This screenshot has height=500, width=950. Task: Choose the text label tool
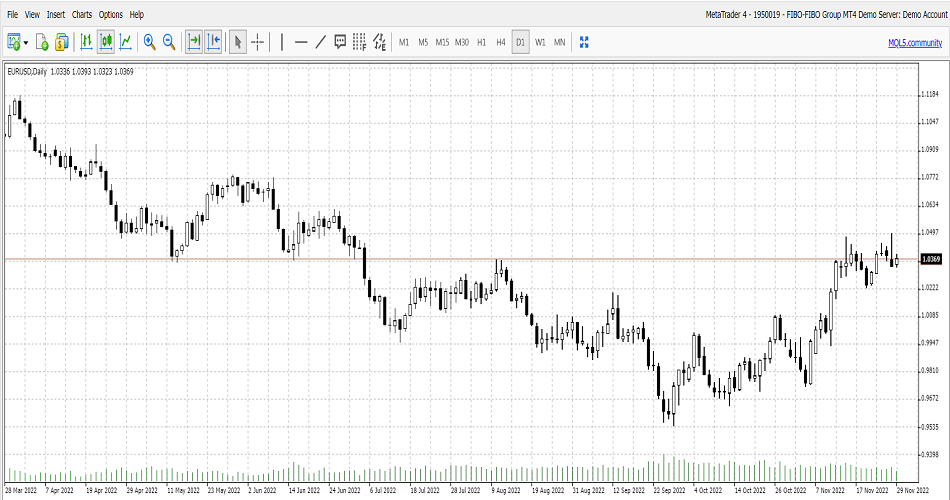pyautogui.click(x=340, y=42)
